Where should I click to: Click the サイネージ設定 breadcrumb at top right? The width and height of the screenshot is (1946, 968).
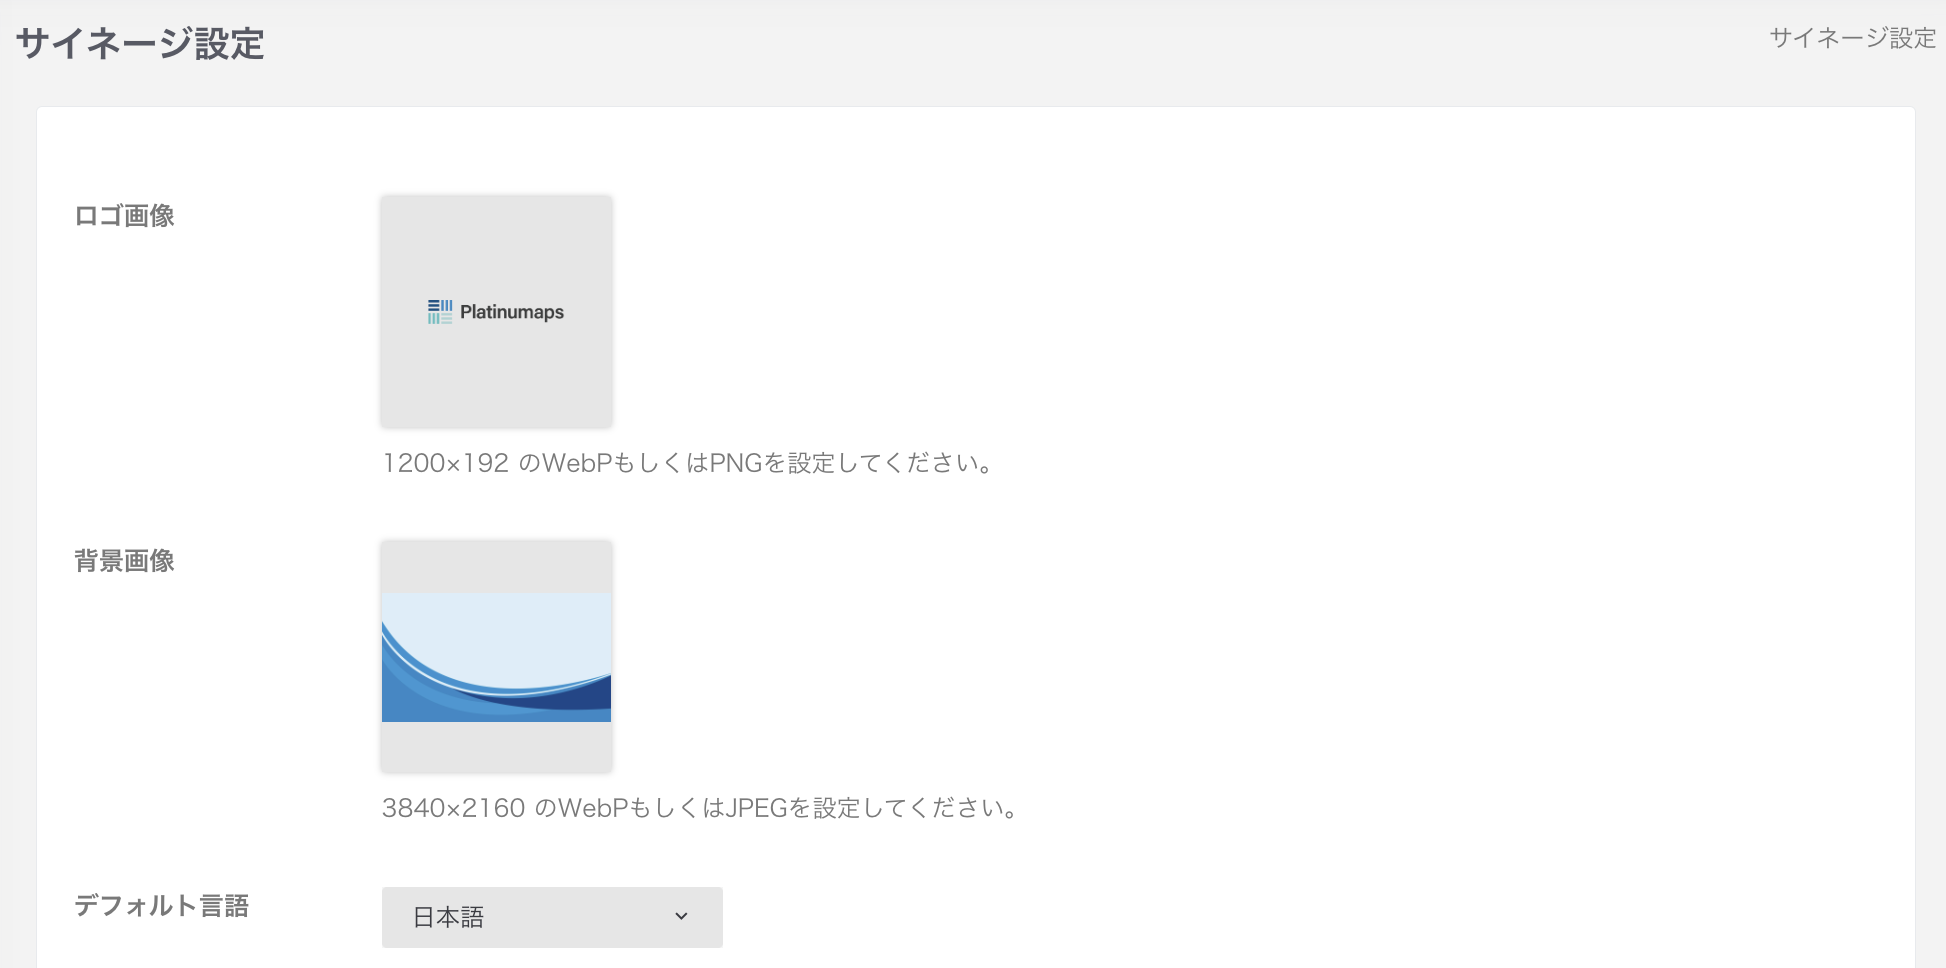(x=1852, y=38)
